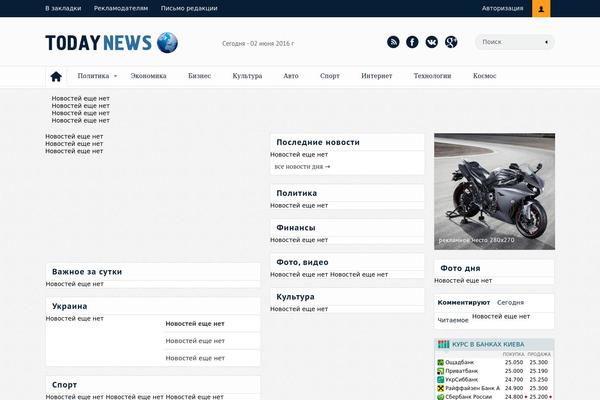The height and width of the screenshot is (400, 600).
Task: Click the Рекламодателям link
Action: pyautogui.click(x=121, y=8)
